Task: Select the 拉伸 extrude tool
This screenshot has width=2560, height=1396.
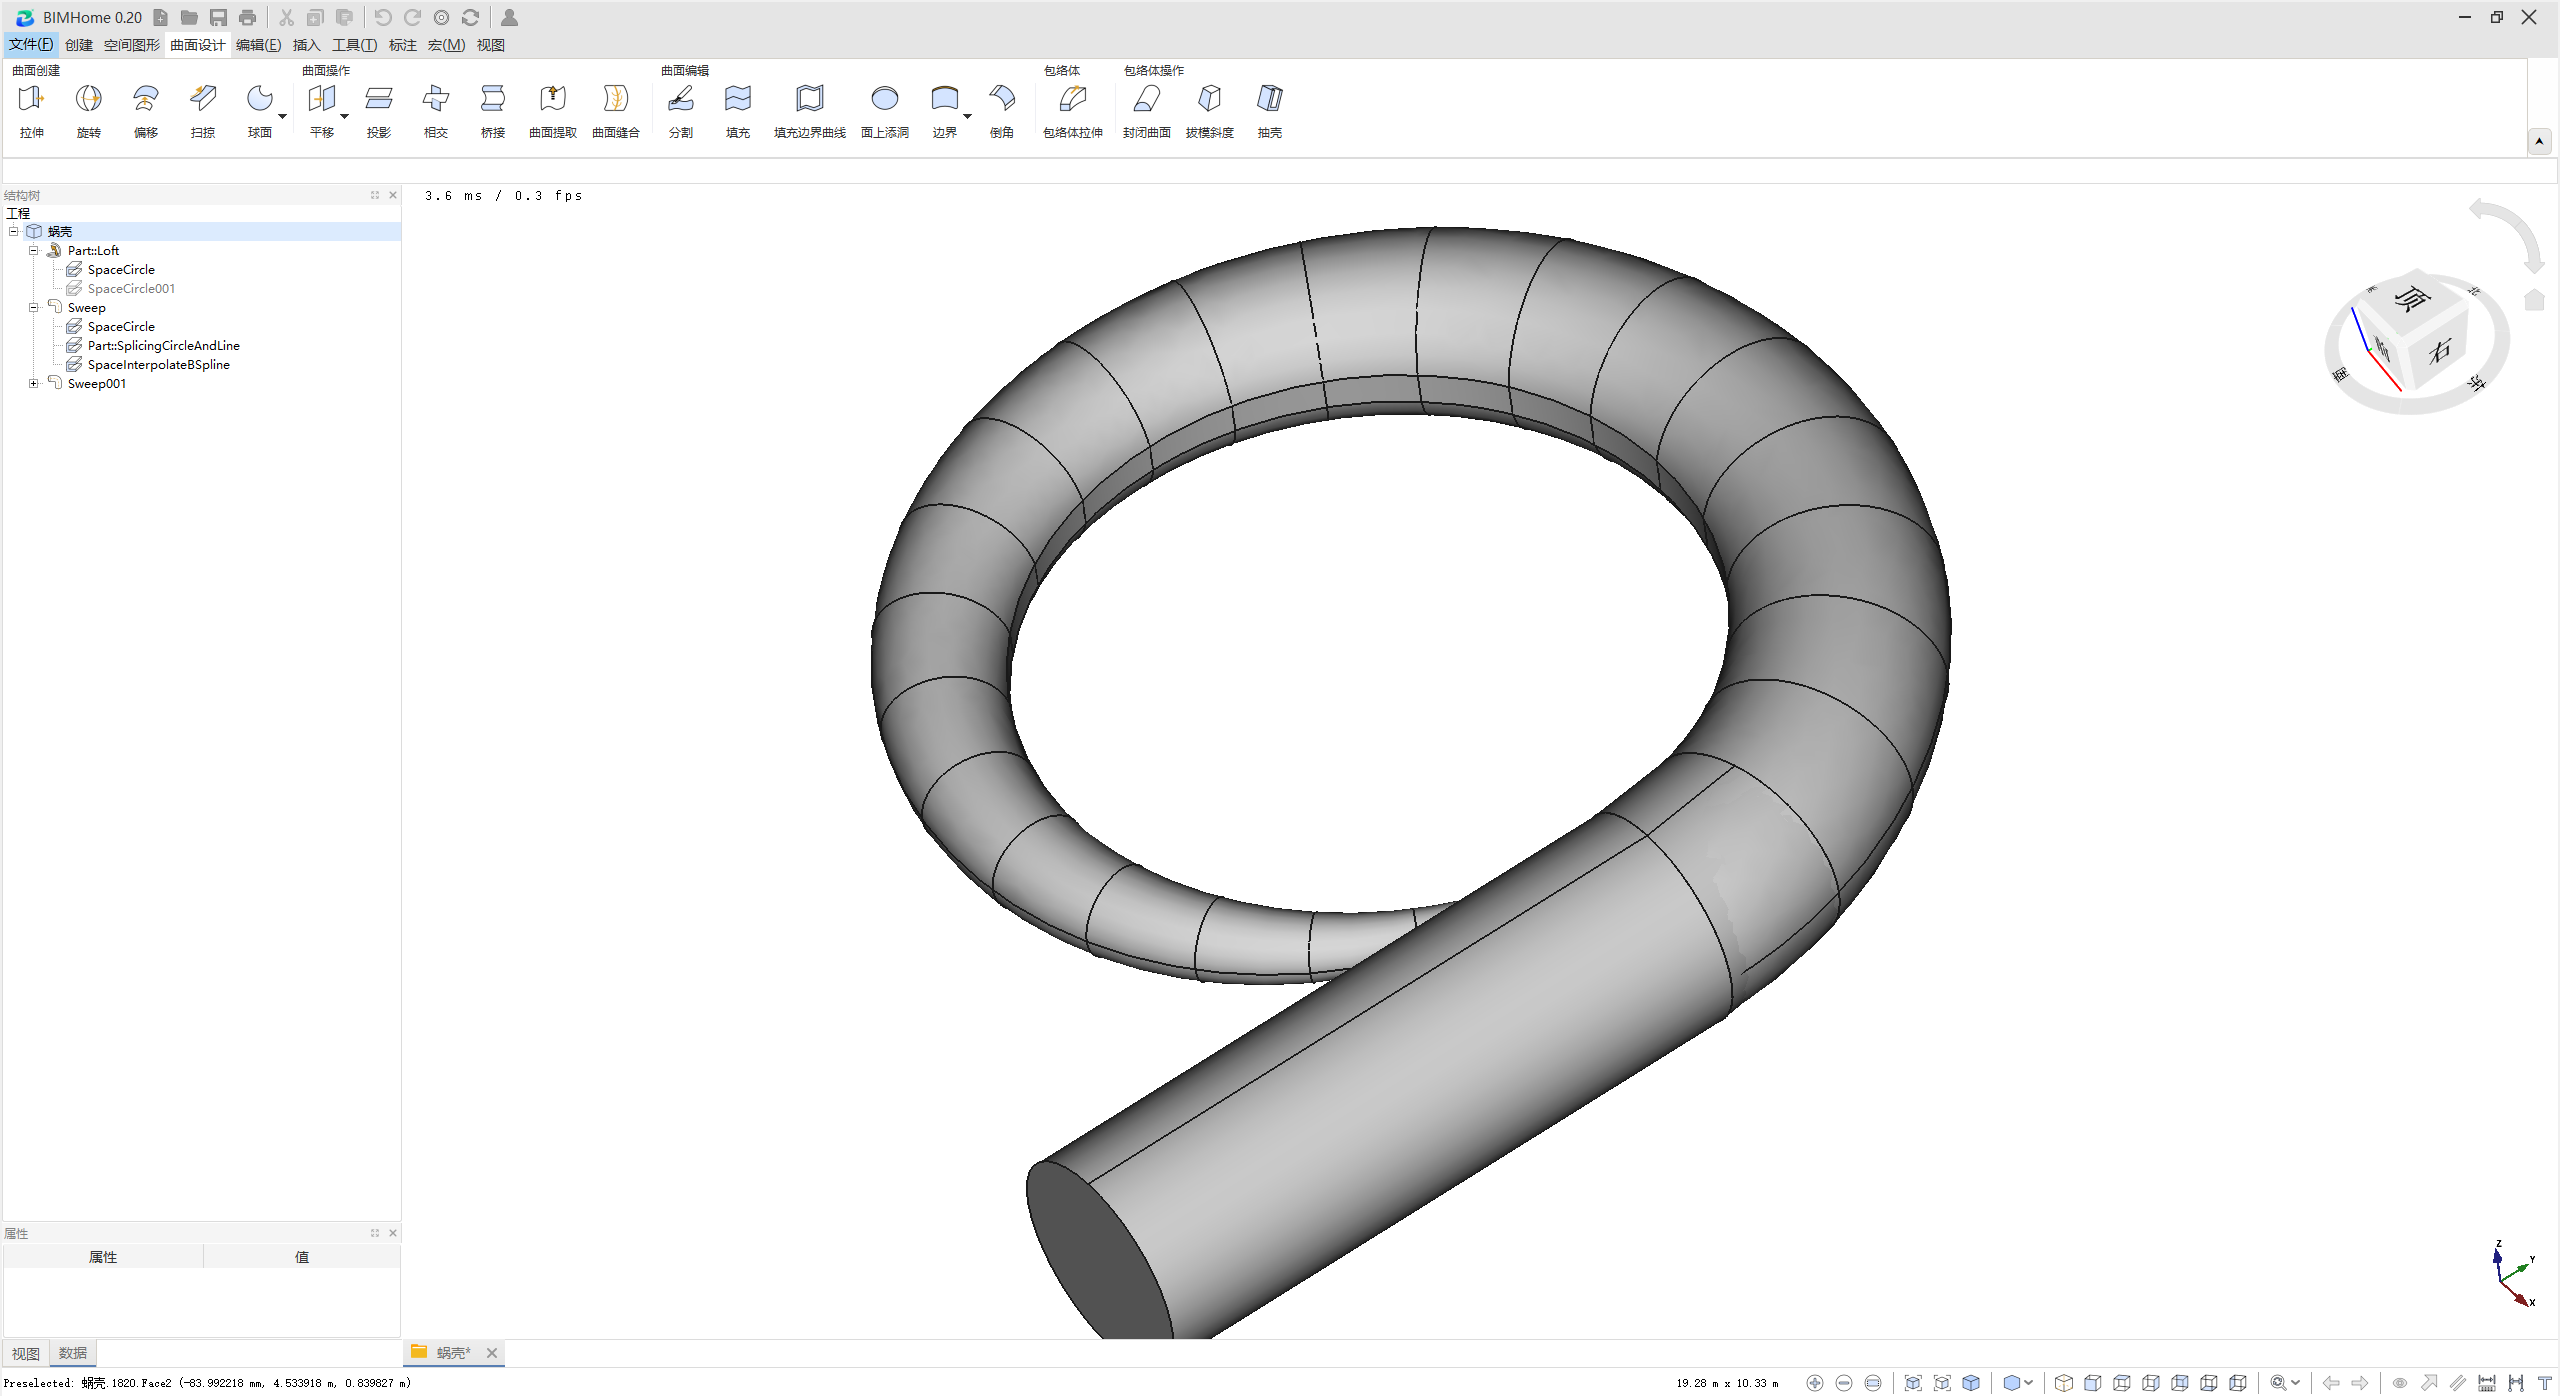Action: 32,110
